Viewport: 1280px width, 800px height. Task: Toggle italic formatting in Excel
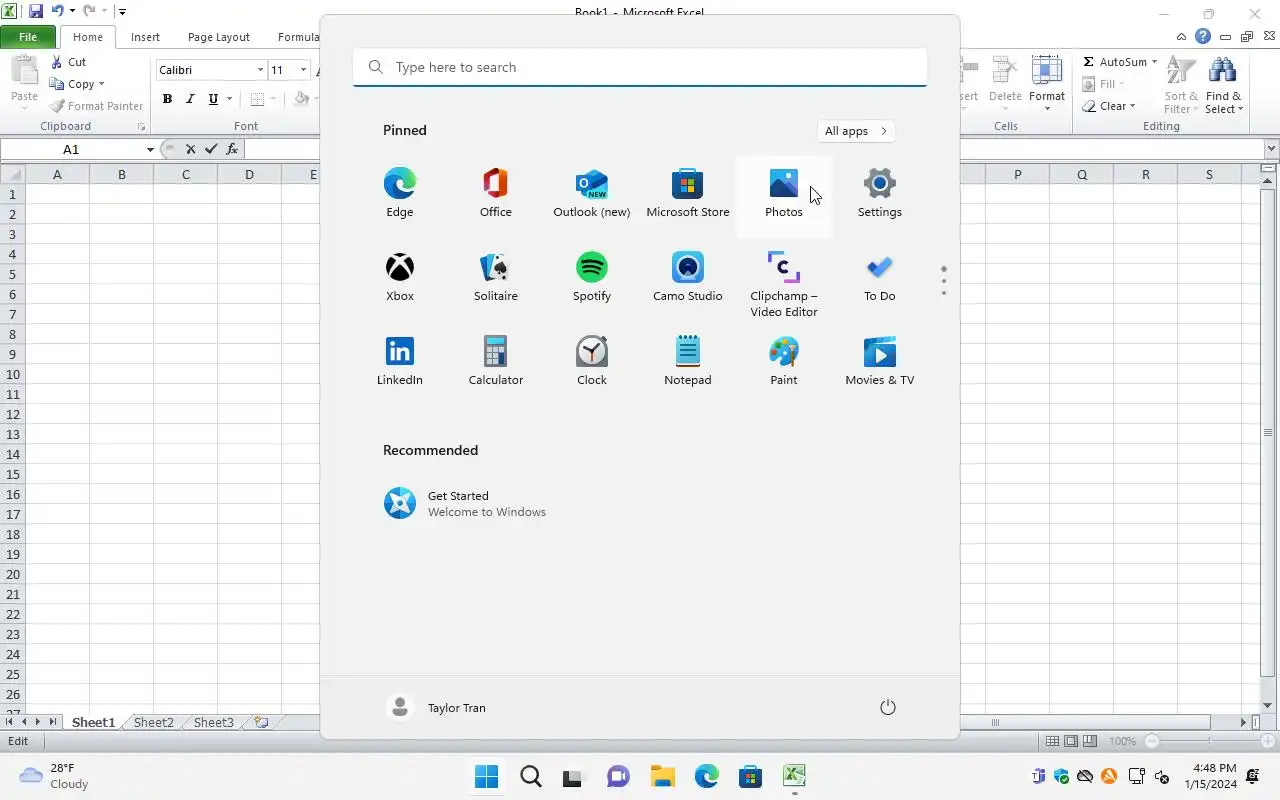click(190, 99)
